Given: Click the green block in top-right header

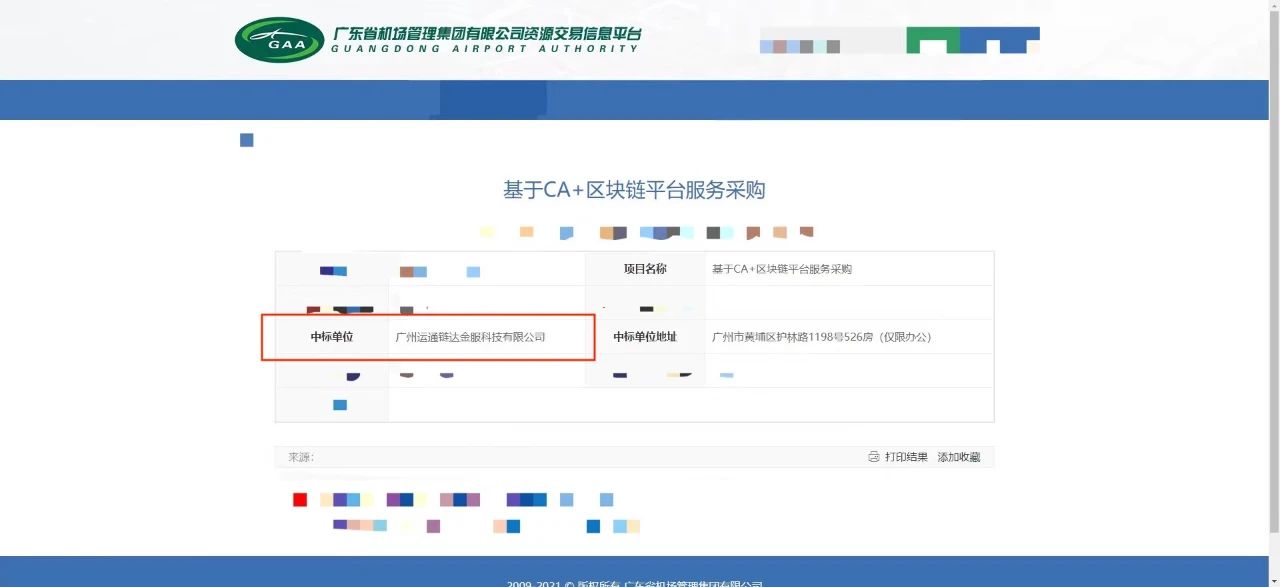Looking at the screenshot, I should point(932,40).
